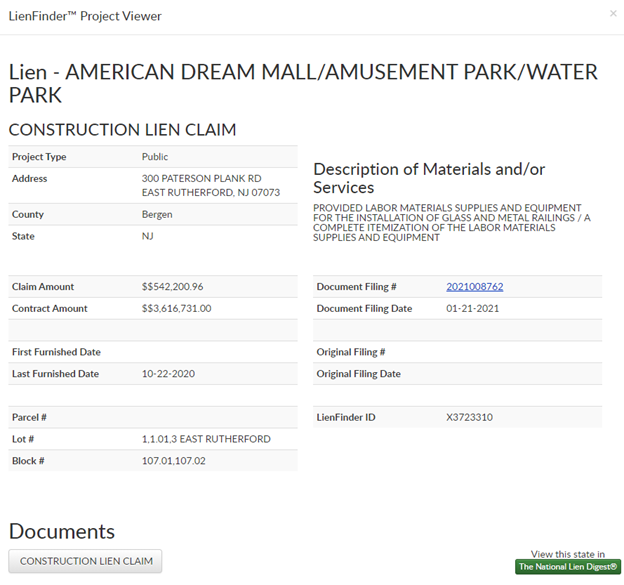Image resolution: width=624 pixels, height=585 pixels.
Task: Click the Documents section heading
Action: point(62,531)
